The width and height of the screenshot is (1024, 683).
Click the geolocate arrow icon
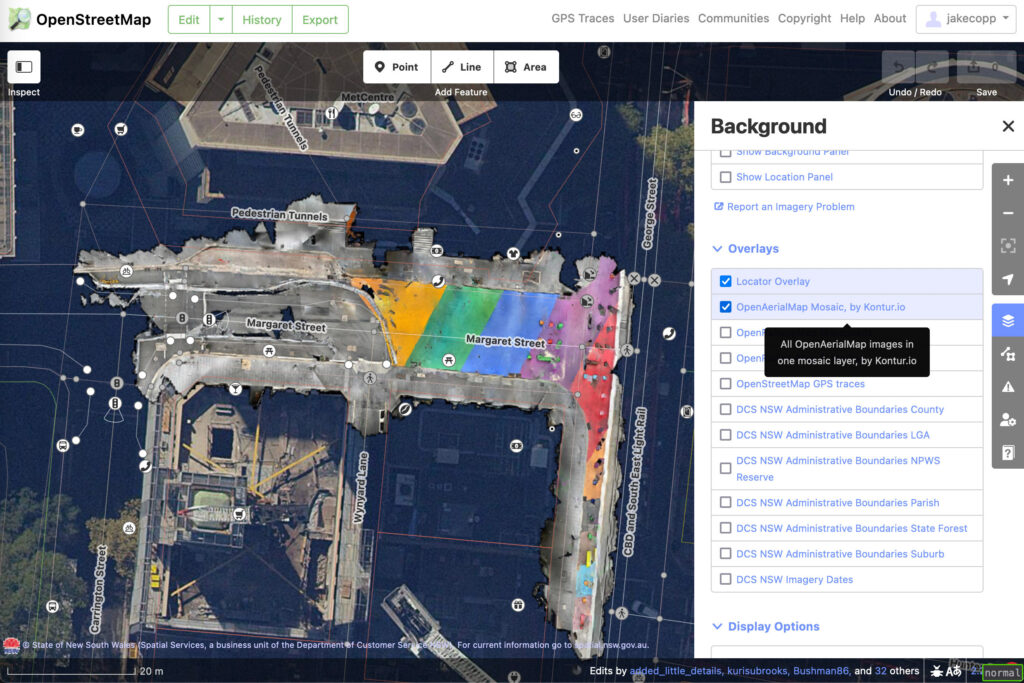[1008, 279]
